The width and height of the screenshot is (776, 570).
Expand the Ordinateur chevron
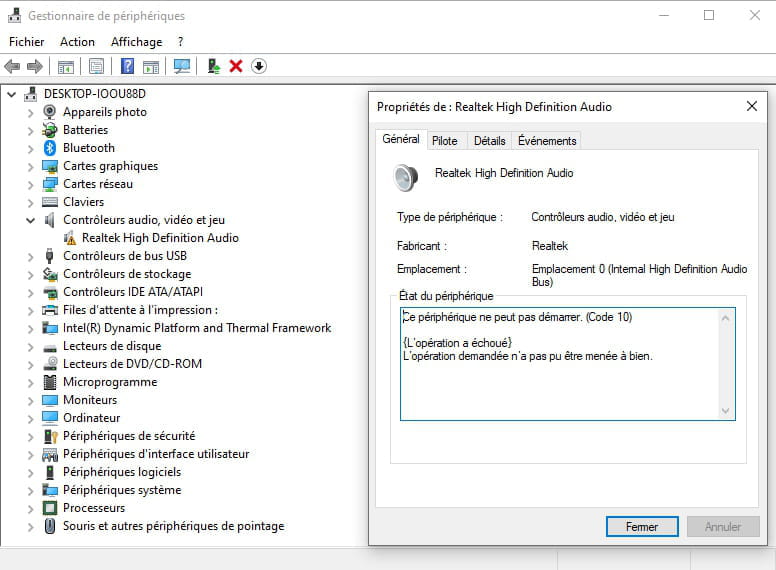click(x=30, y=419)
